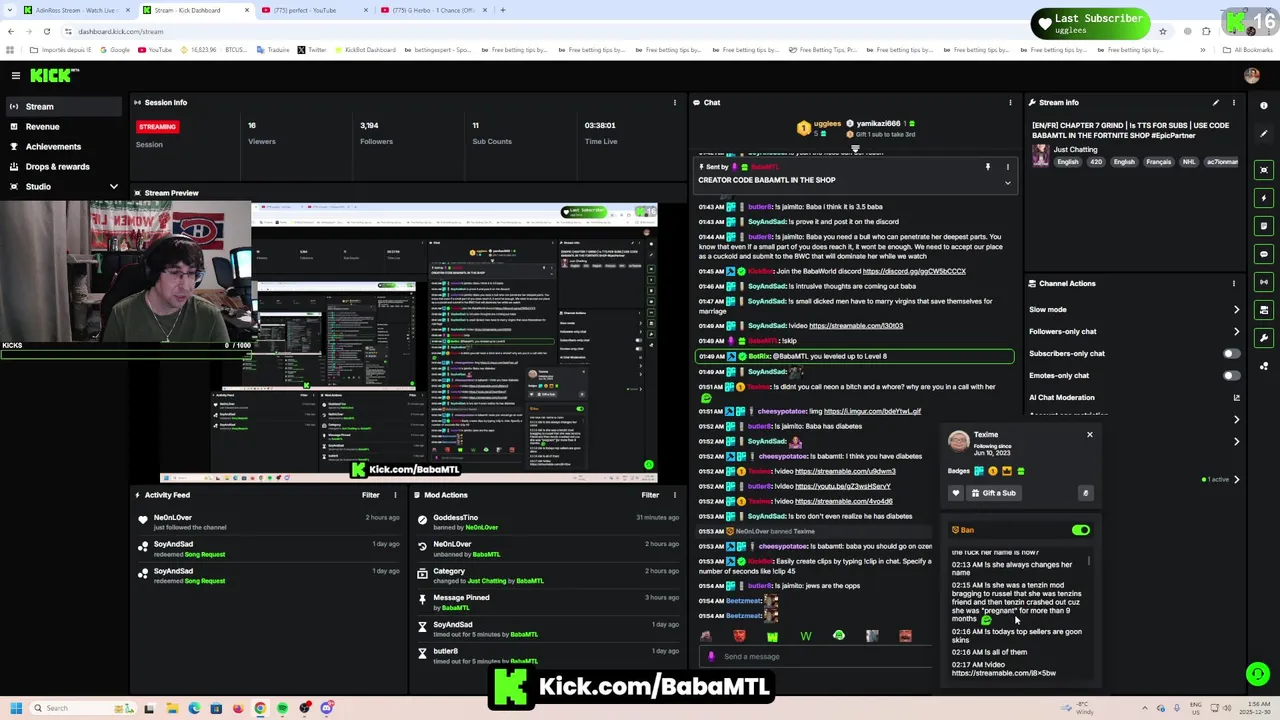The image size is (1280, 720).
Task: Collapse chat leaderboard handle below ugglees
Action: click(855, 149)
